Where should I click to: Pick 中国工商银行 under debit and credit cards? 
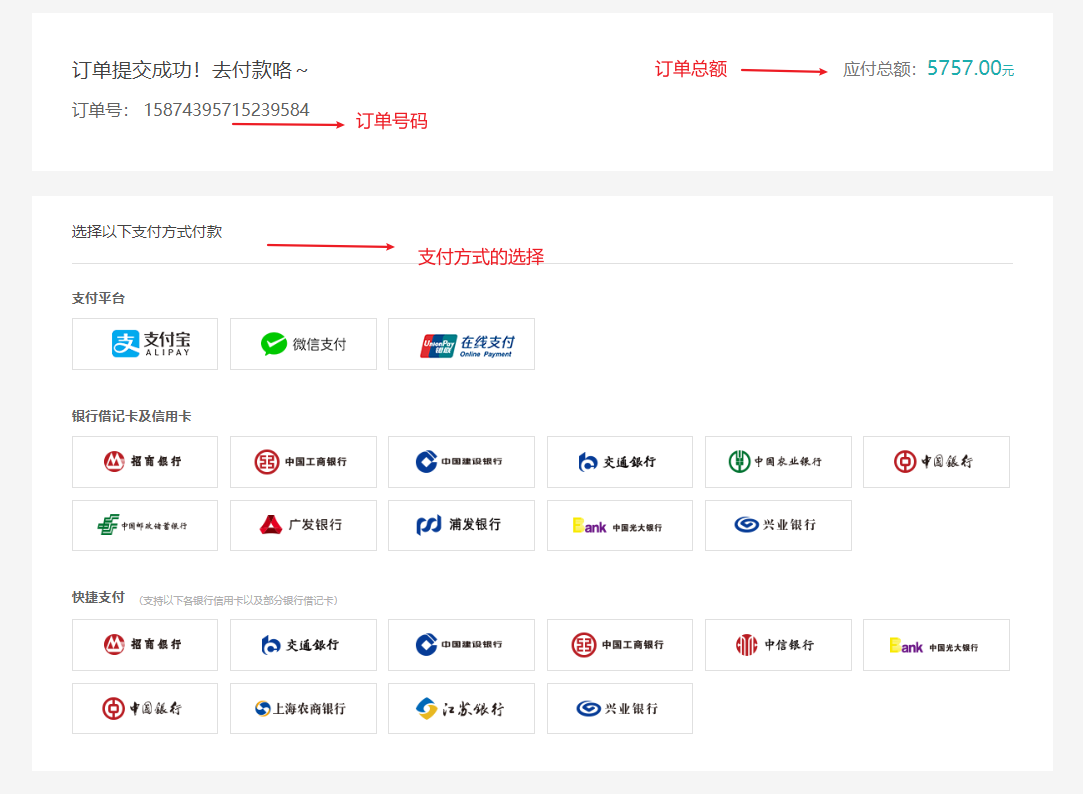[303, 462]
